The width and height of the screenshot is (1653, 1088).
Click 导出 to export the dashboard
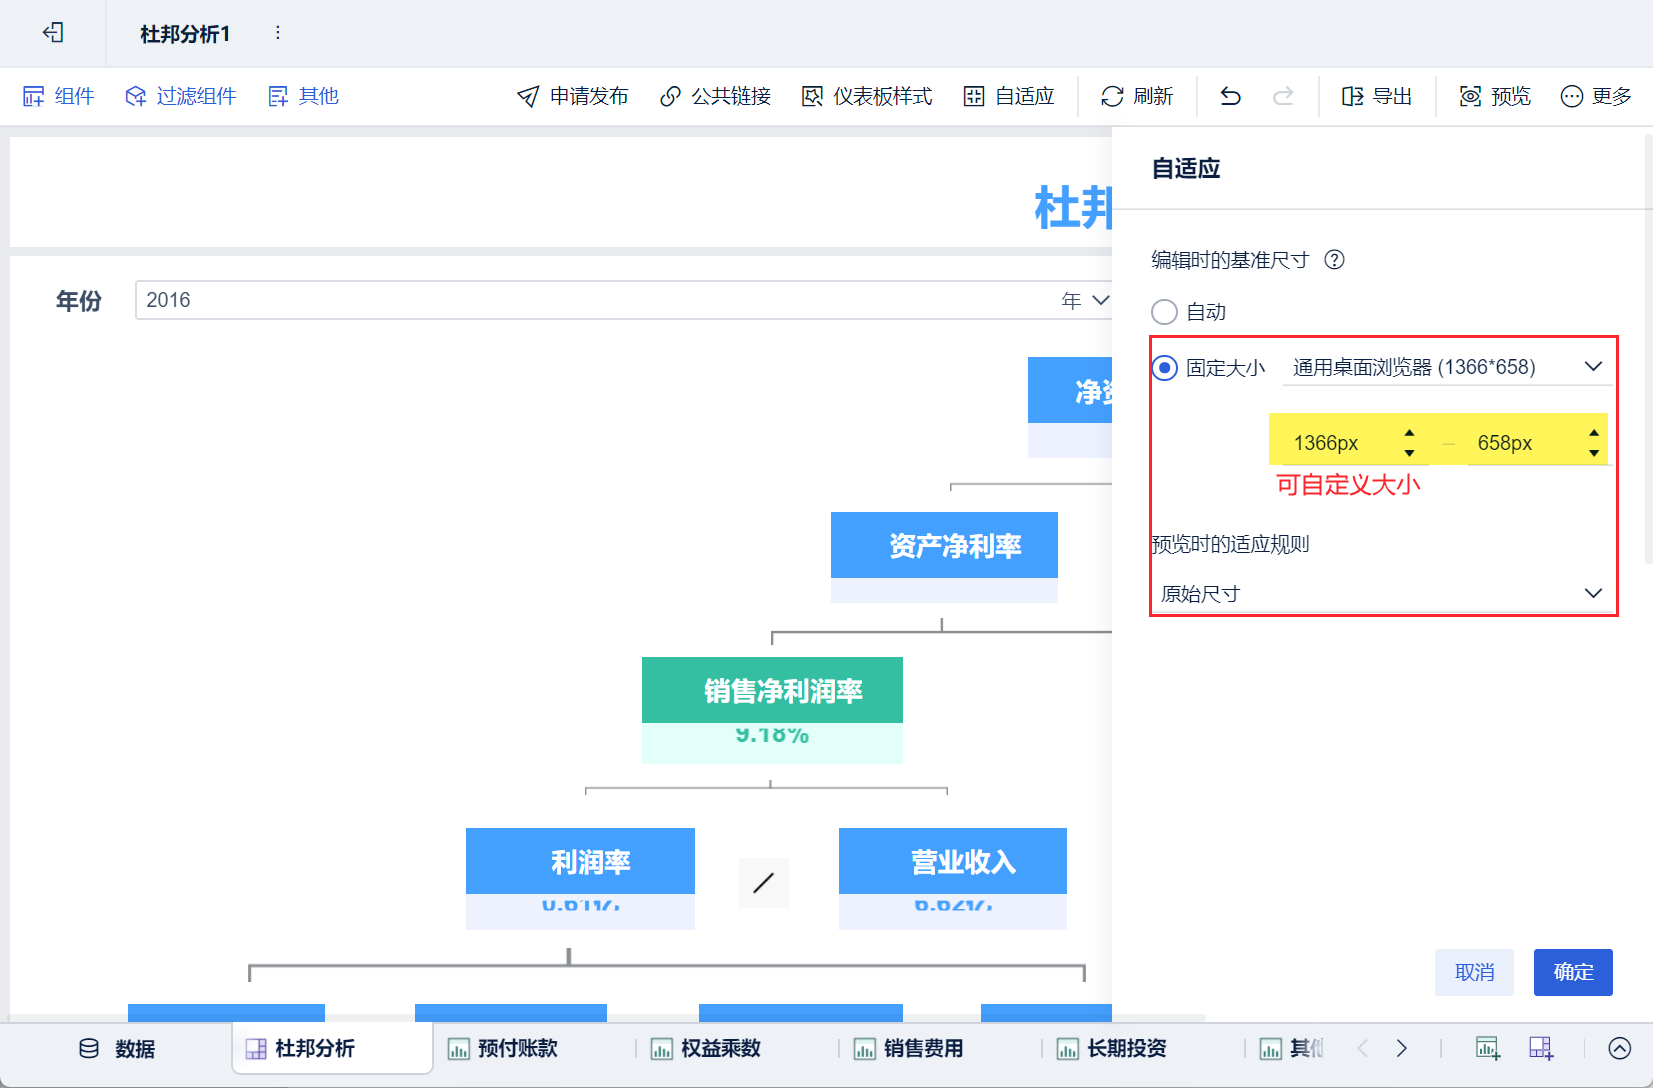(1376, 96)
